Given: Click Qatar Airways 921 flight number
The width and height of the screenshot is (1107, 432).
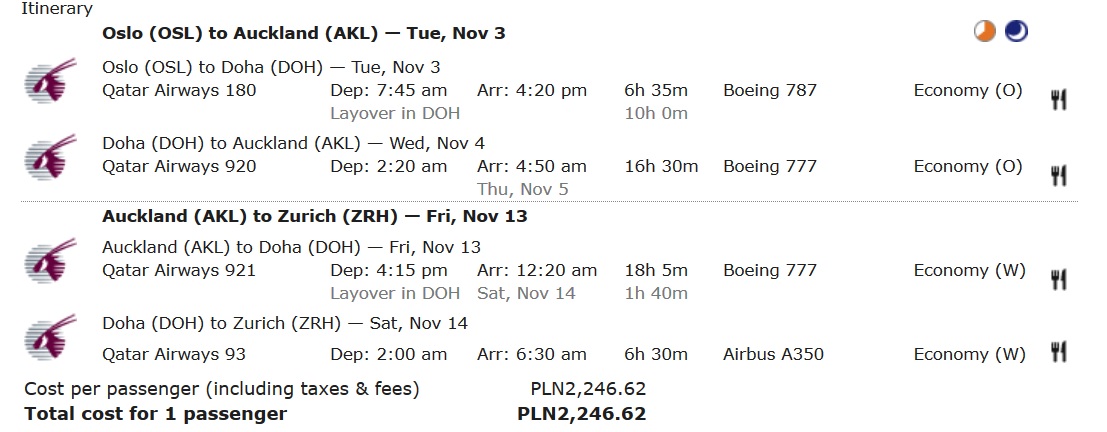Looking at the screenshot, I should click(x=179, y=270).
